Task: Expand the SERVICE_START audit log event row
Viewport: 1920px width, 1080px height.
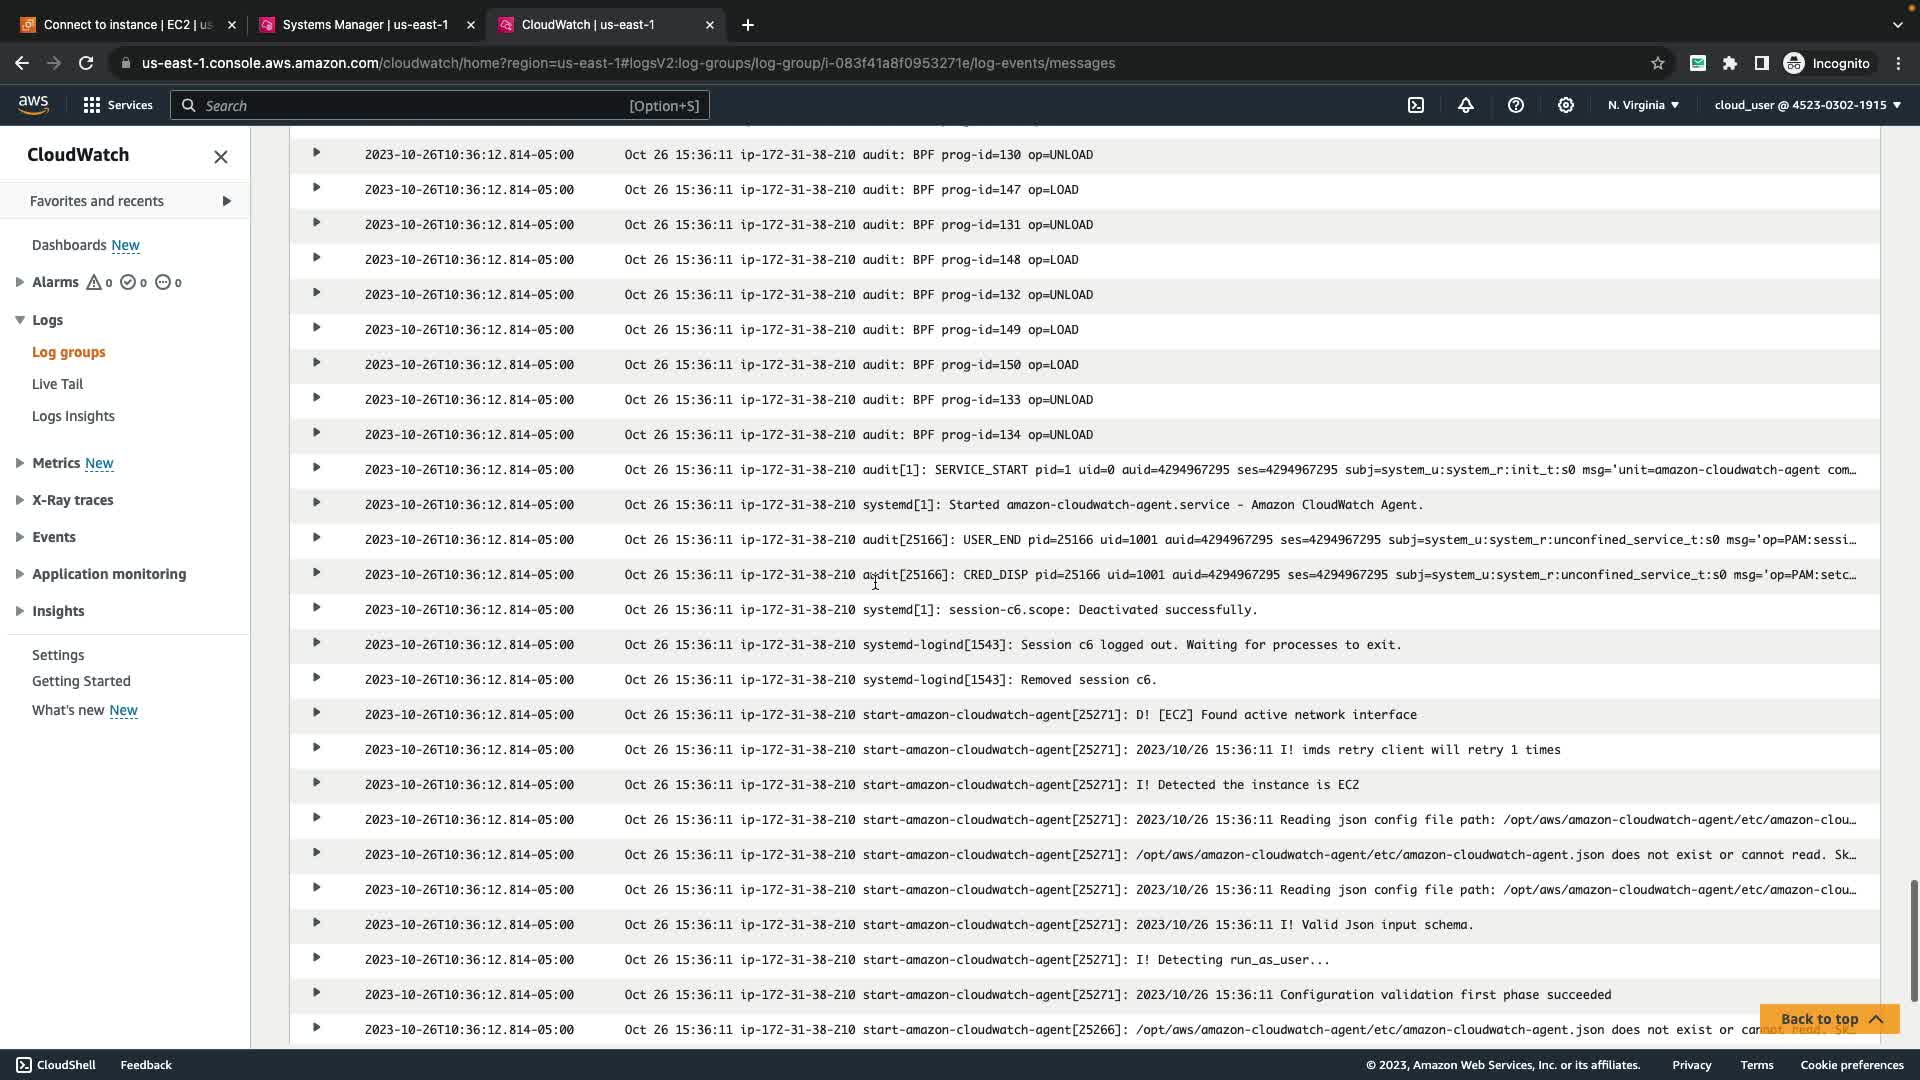Action: (x=316, y=468)
